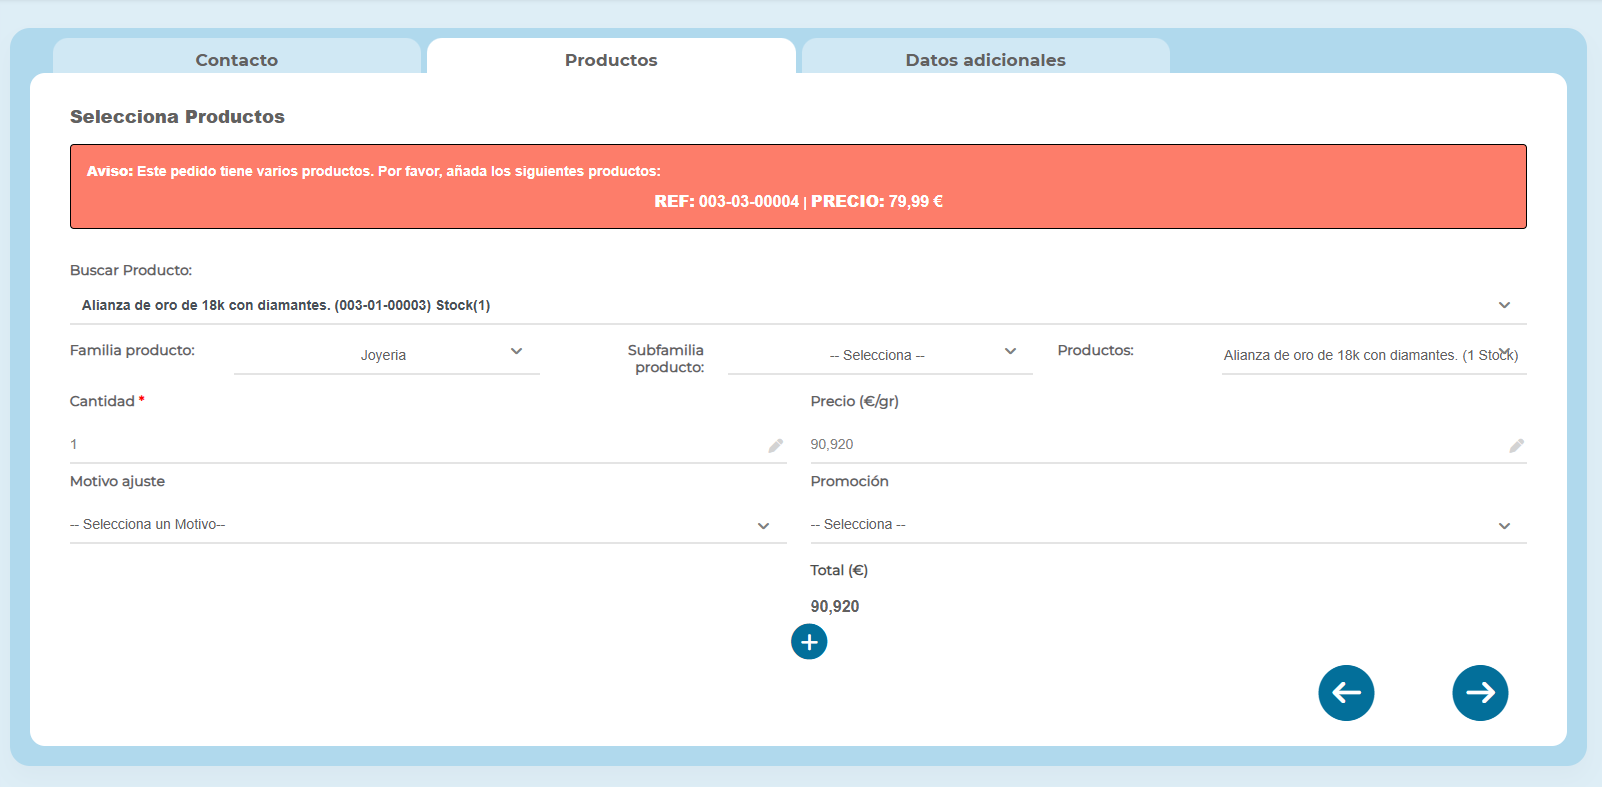Click the blue plus add product icon
Image resolution: width=1602 pixels, height=787 pixels.
click(809, 642)
